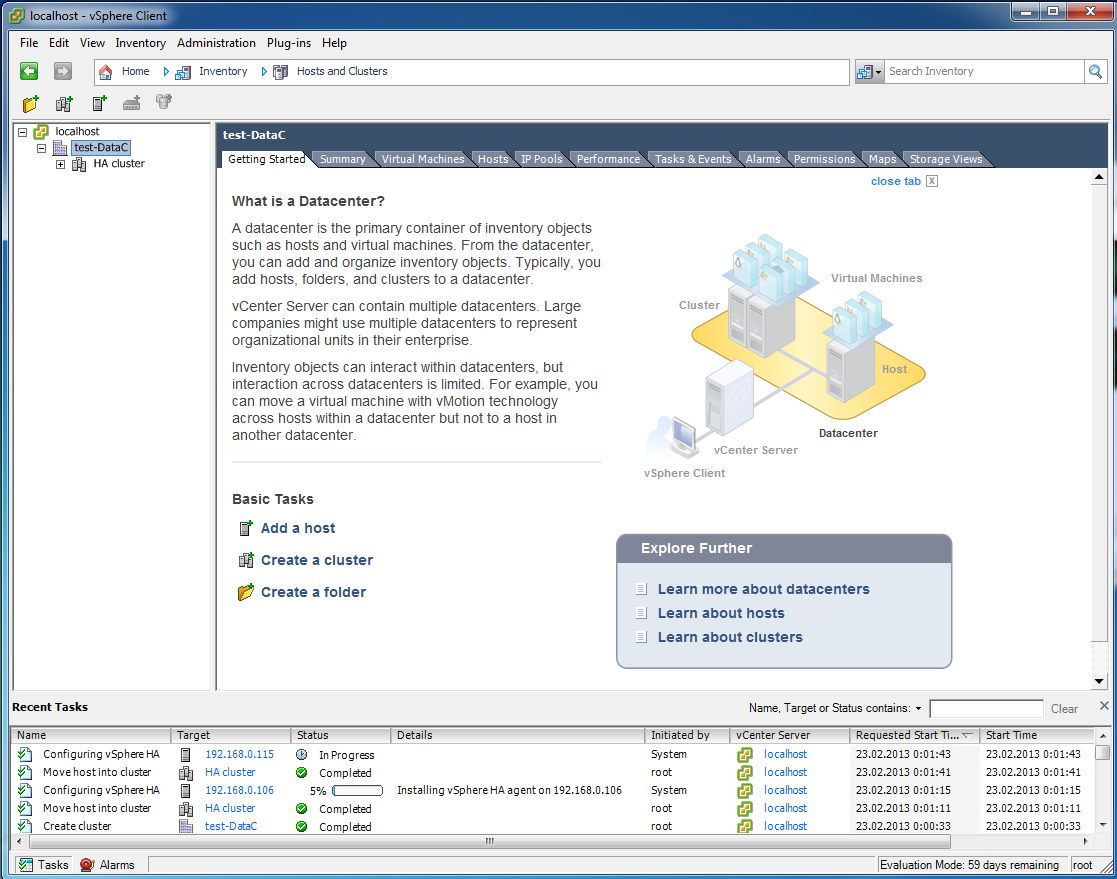Click the green Back navigation arrow
This screenshot has width=1117, height=879.
[28, 71]
